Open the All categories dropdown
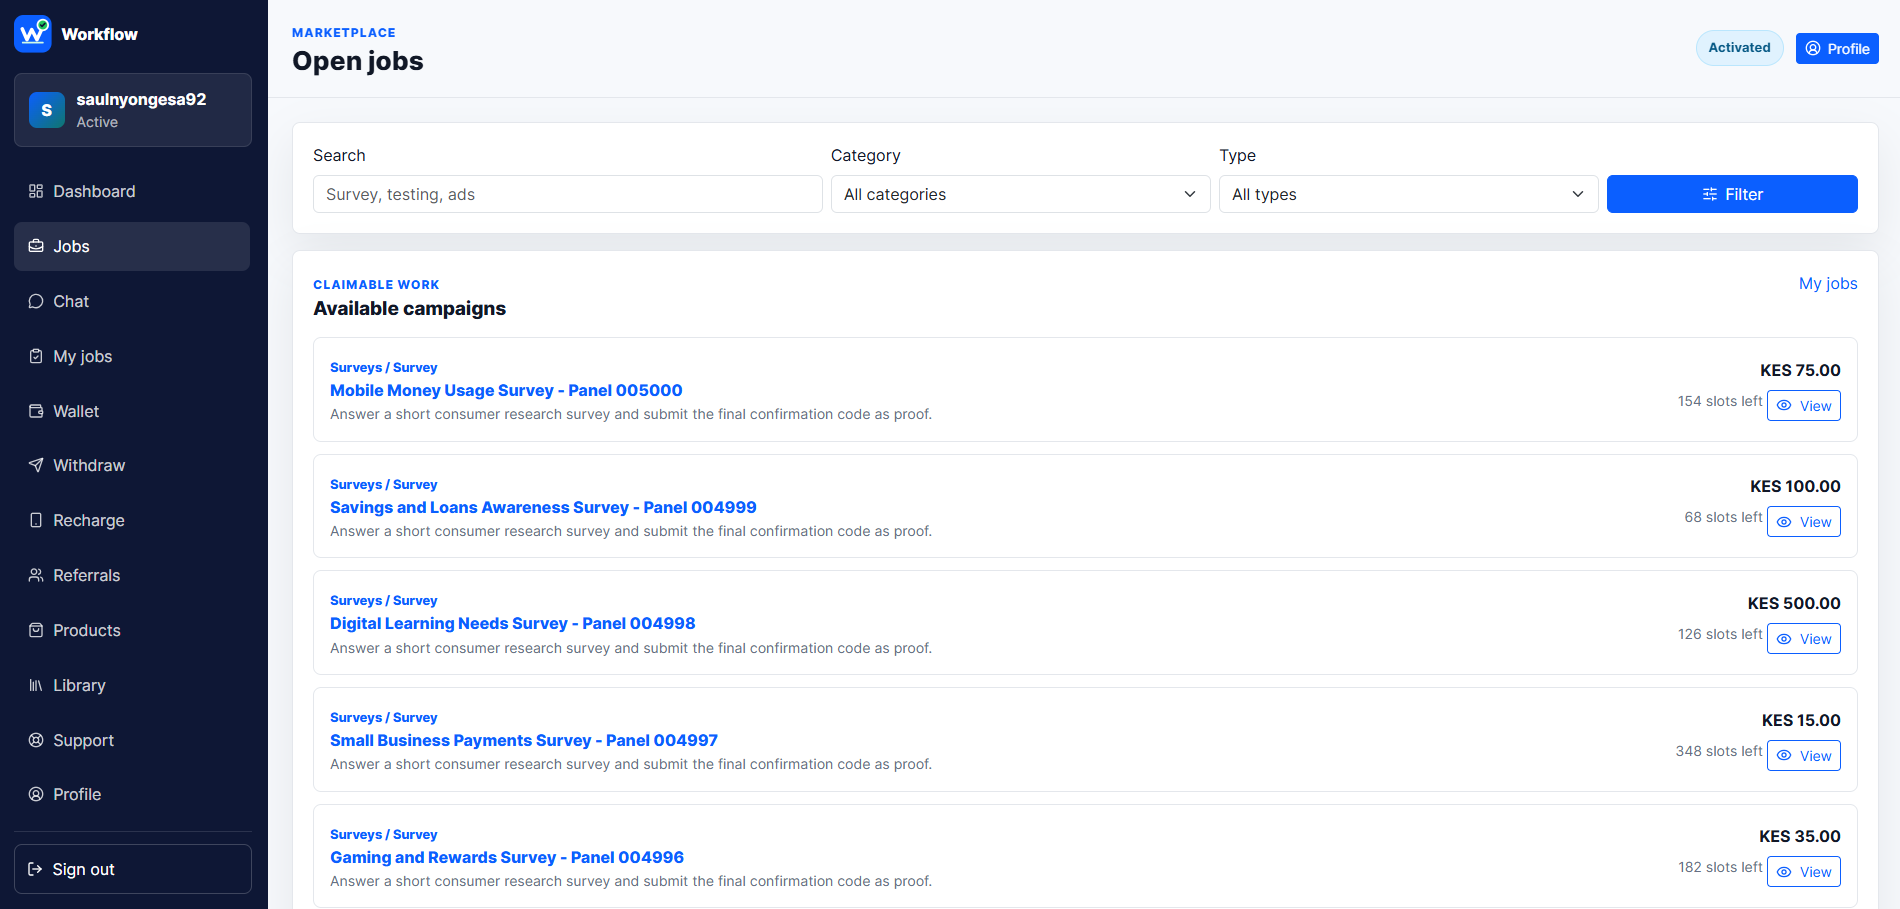The height and width of the screenshot is (909, 1900). [x=1020, y=194]
